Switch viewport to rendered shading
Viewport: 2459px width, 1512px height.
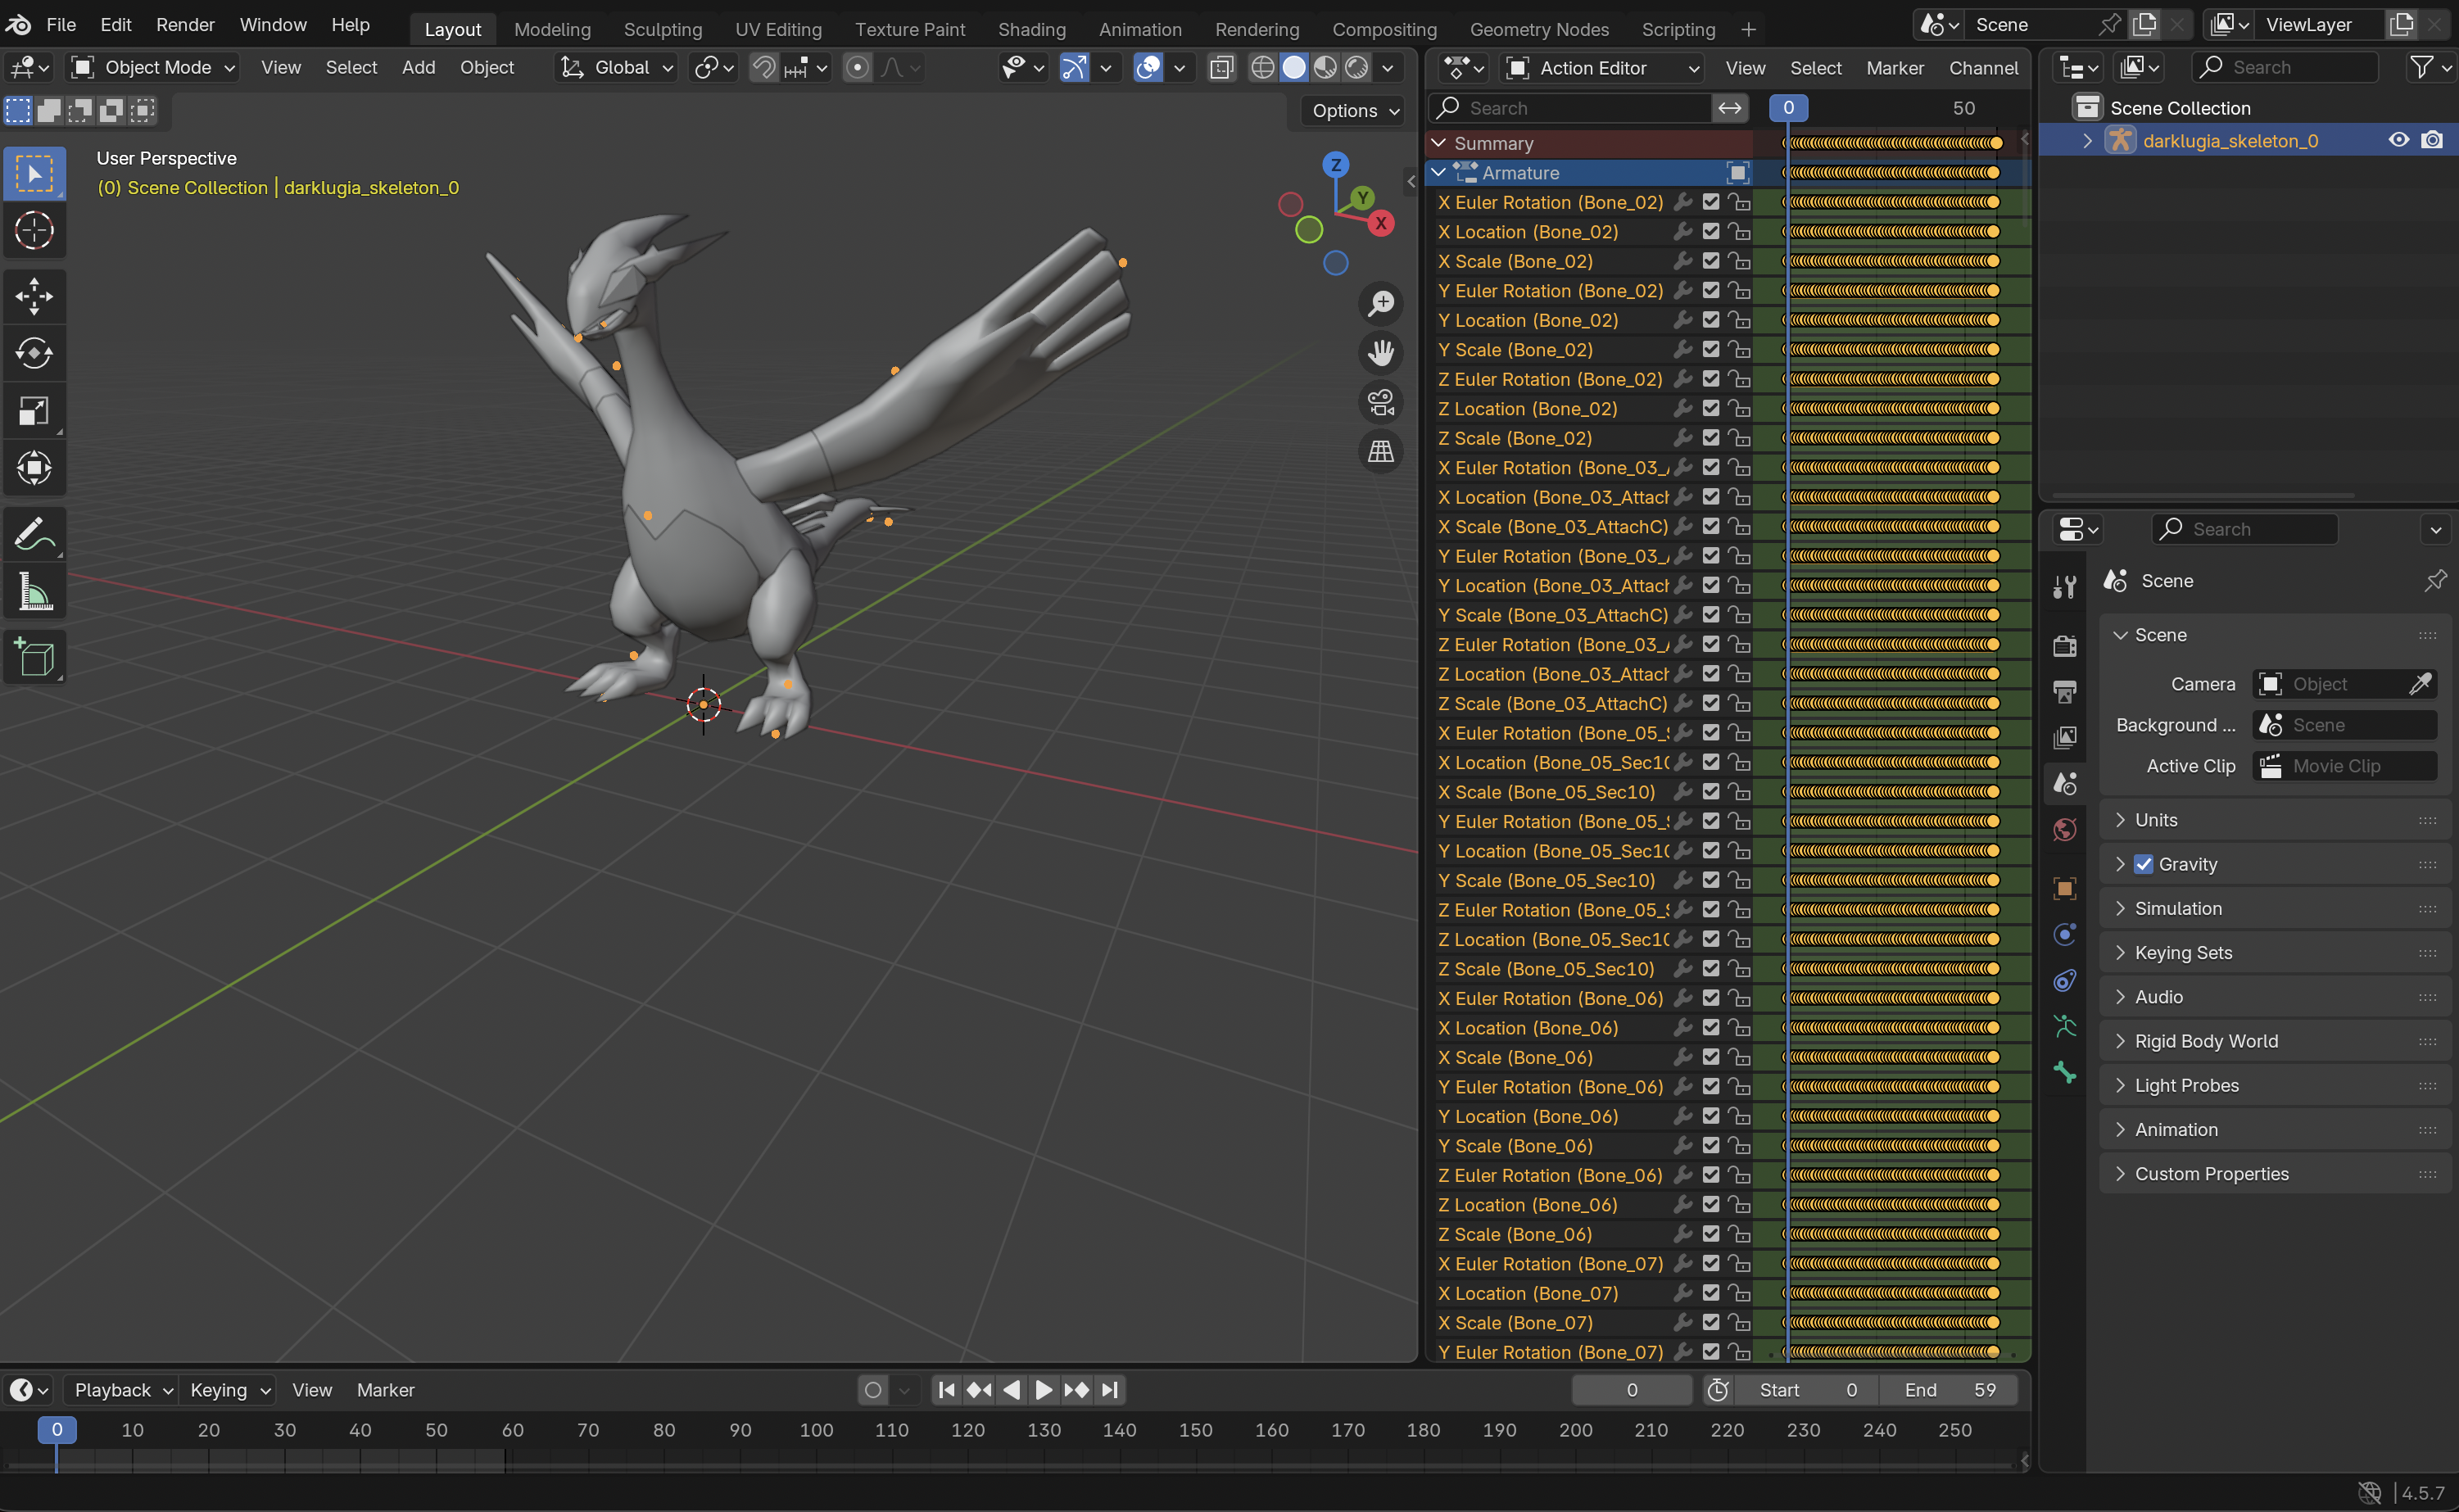pyautogui.click(x=1356, y=68)
